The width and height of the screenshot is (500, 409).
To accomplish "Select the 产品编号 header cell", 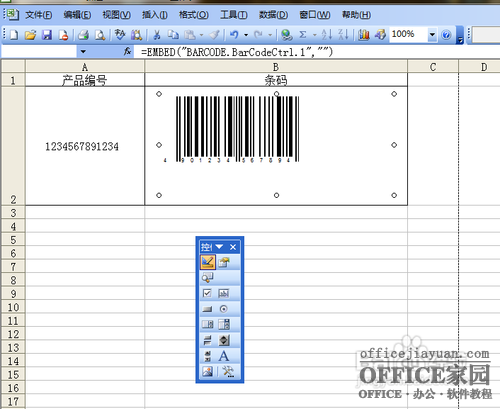I will click(85, 80).
